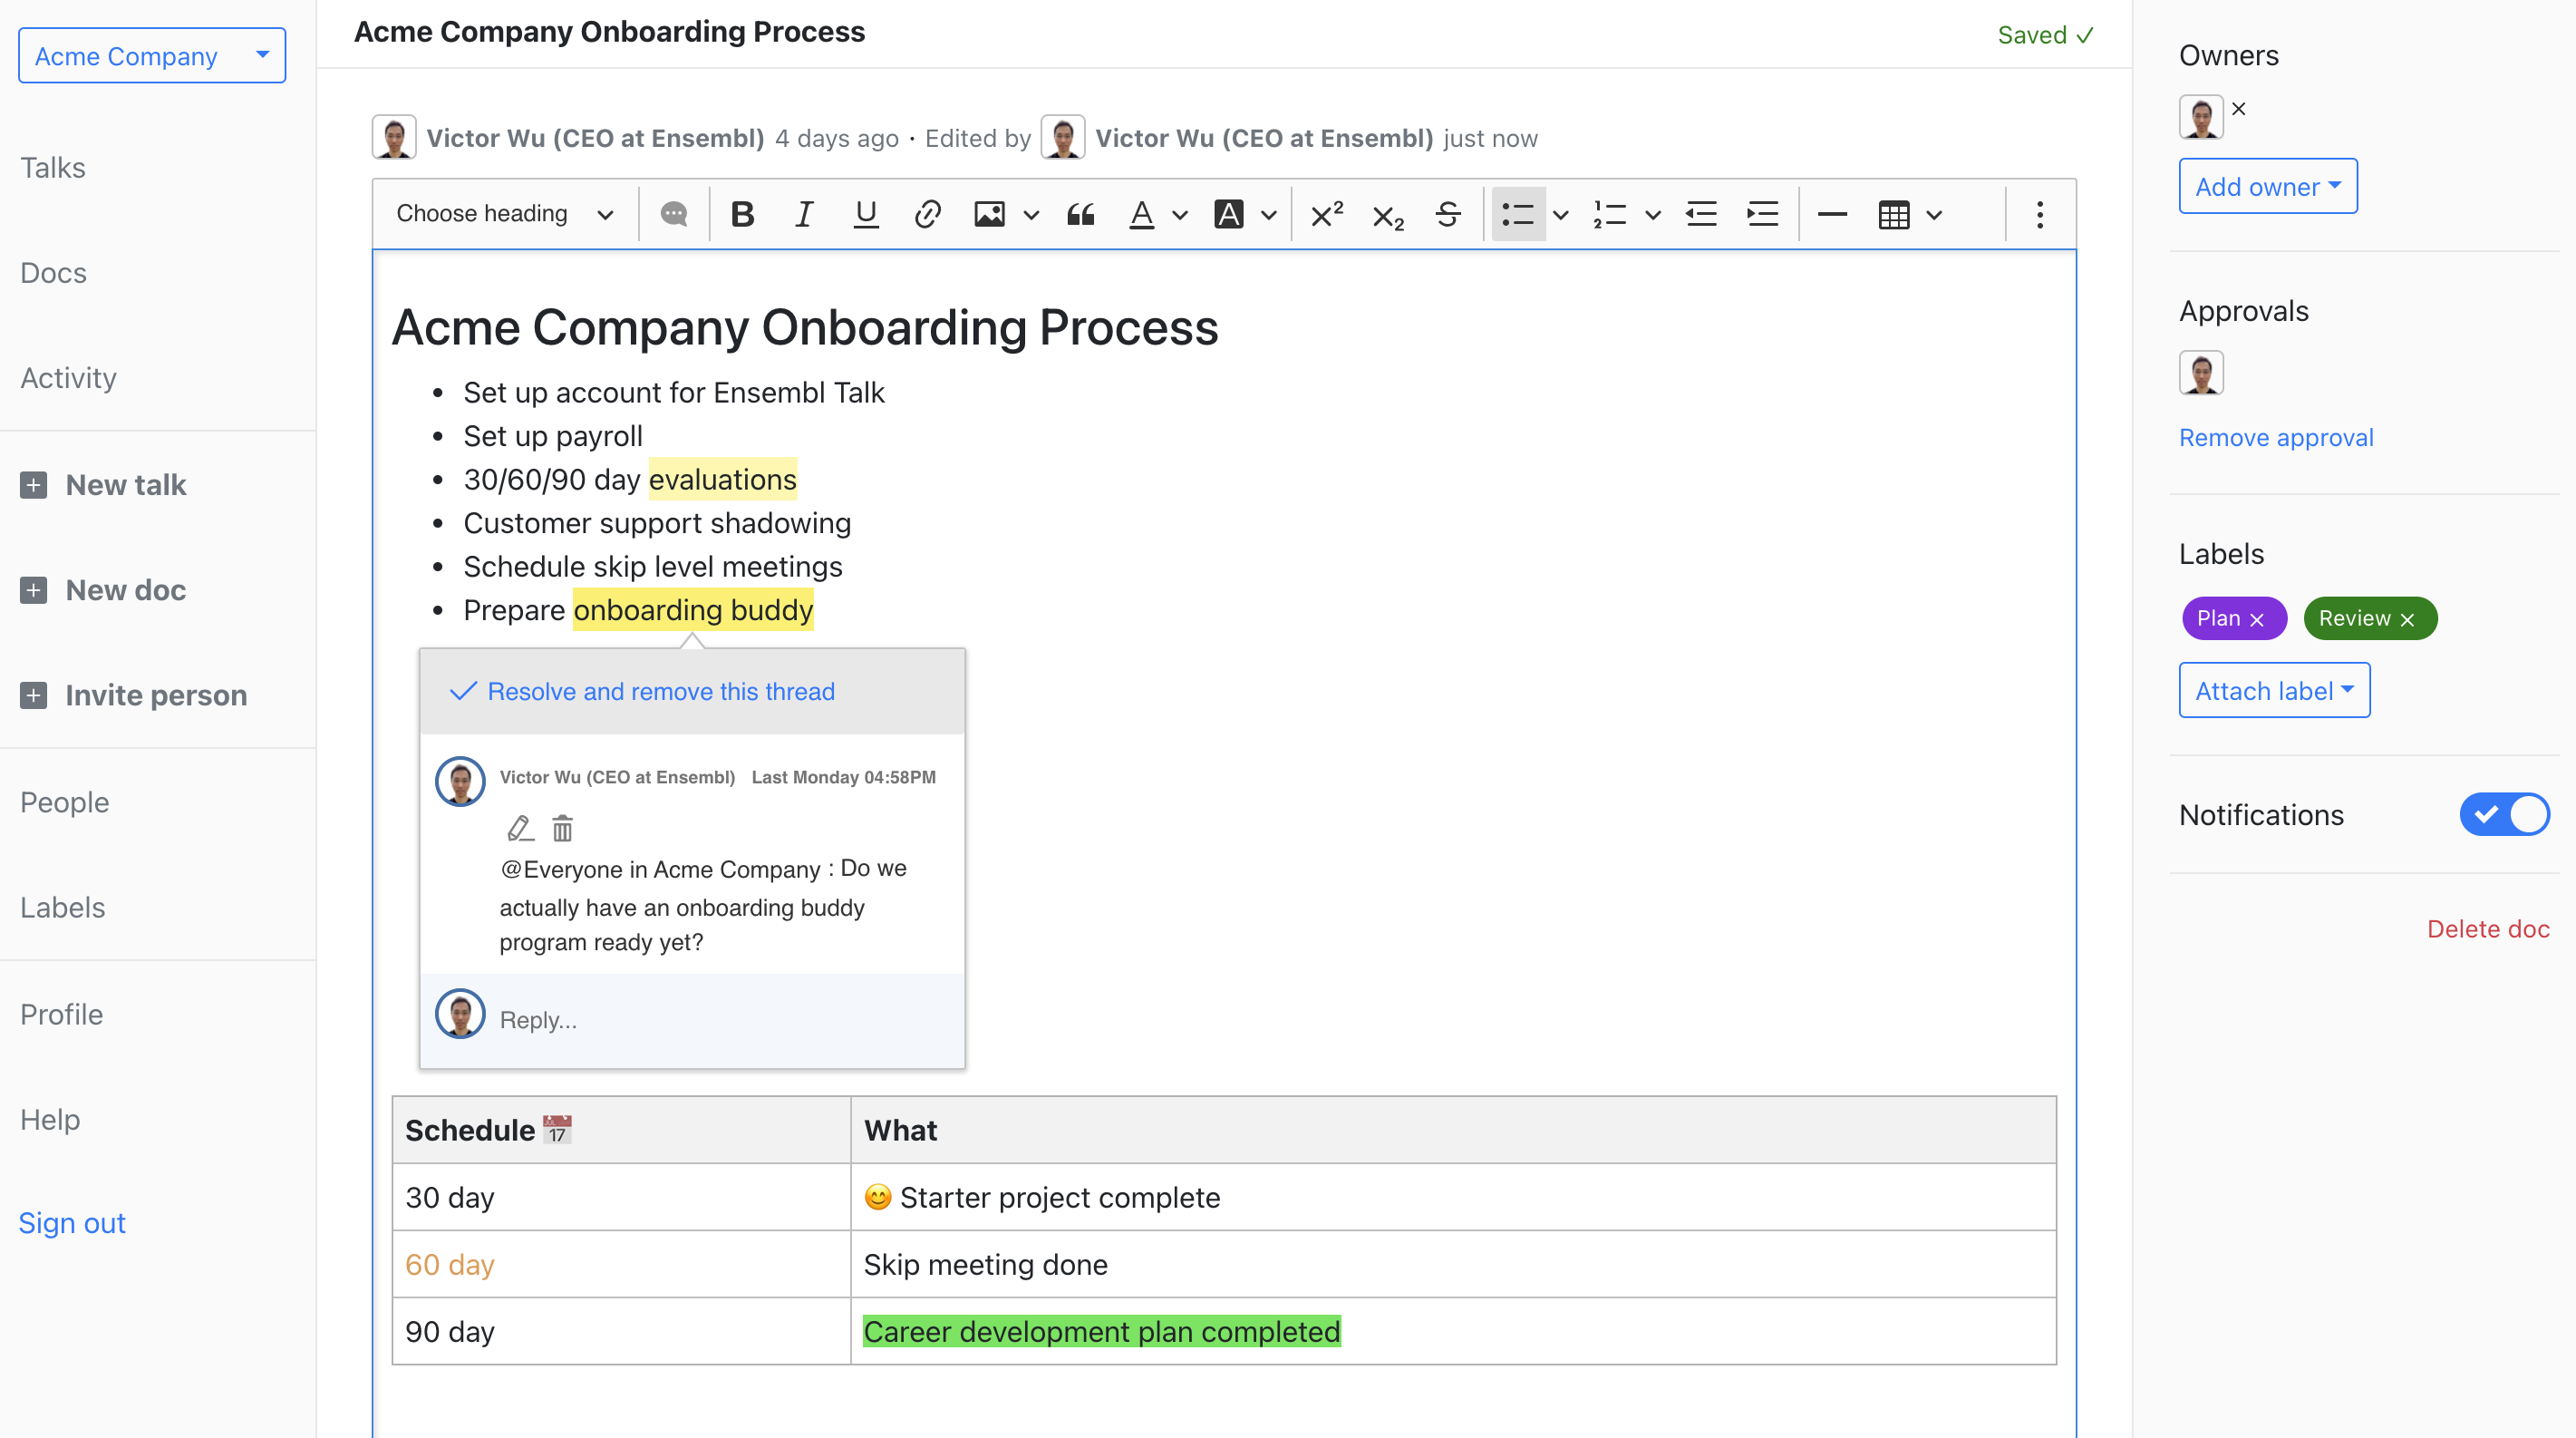Create a New talk

coord(125,485)
